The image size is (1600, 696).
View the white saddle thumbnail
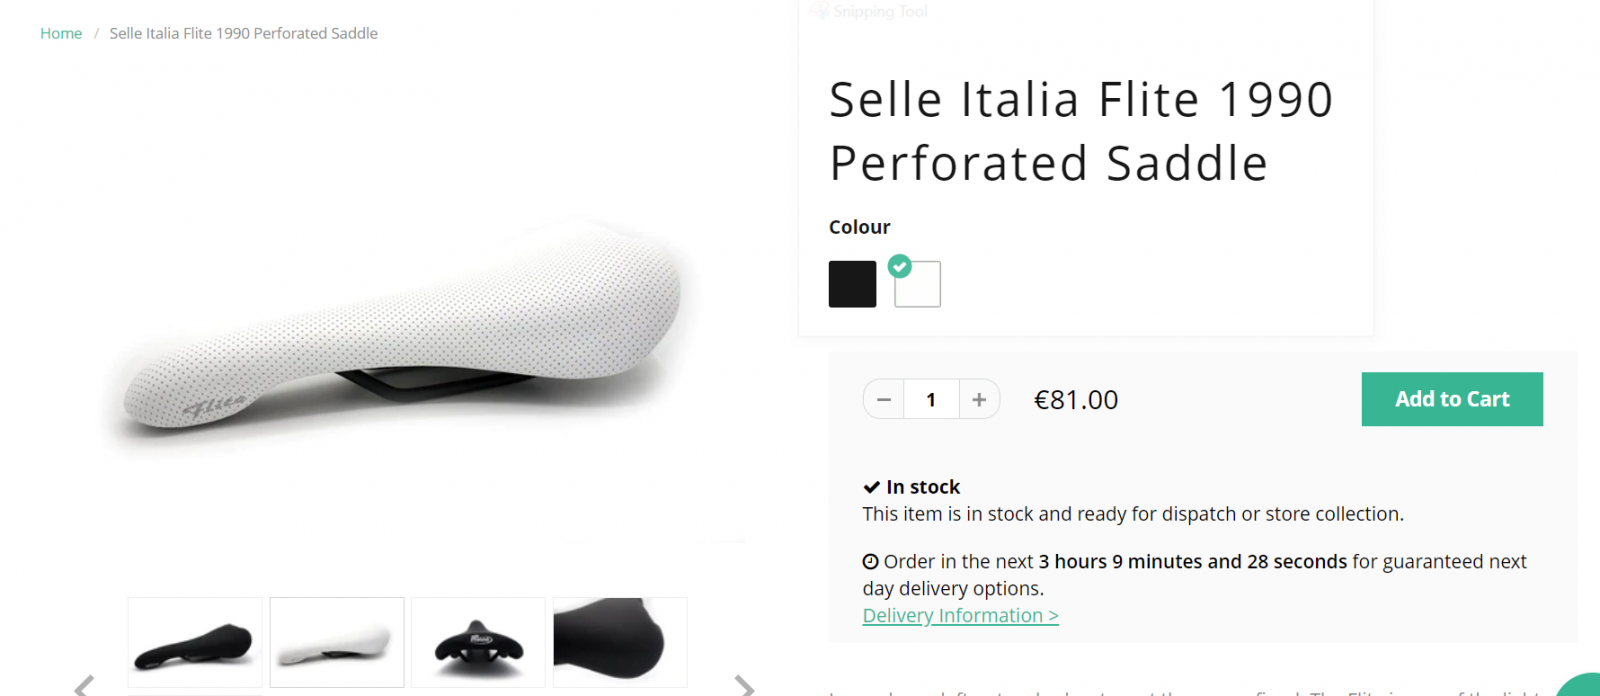tap(337, 642)
